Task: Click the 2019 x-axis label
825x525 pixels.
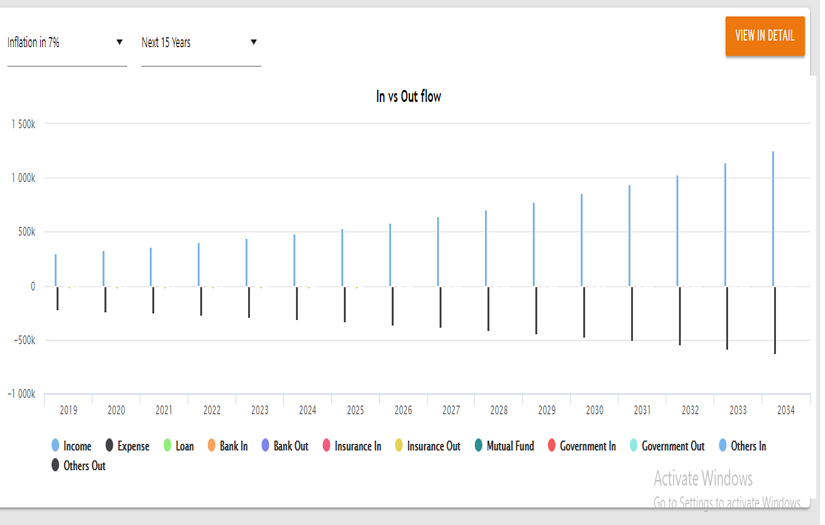Action: 68,410
